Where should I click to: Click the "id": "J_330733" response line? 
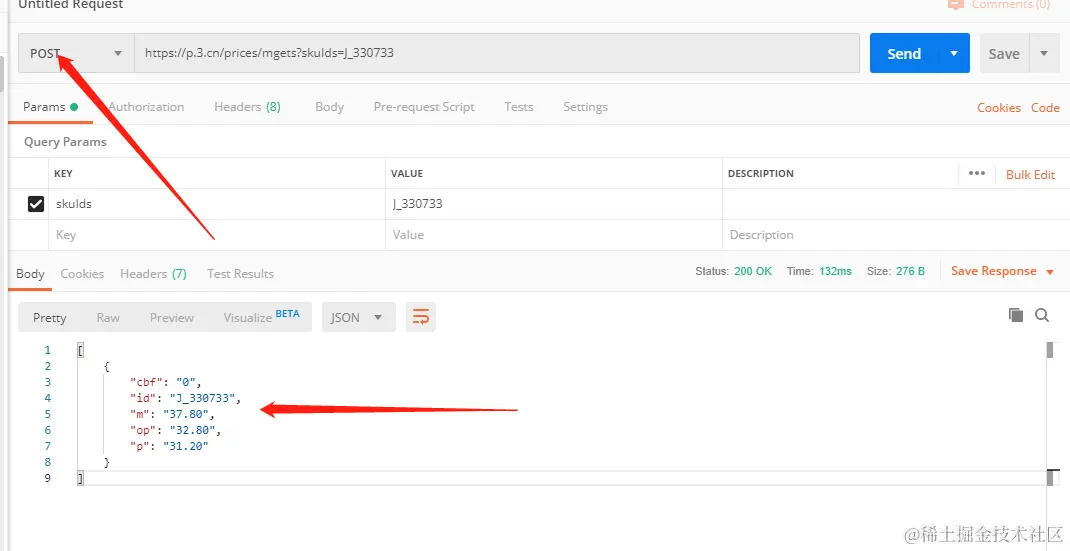pyautogui.click(x=186, y=398)
